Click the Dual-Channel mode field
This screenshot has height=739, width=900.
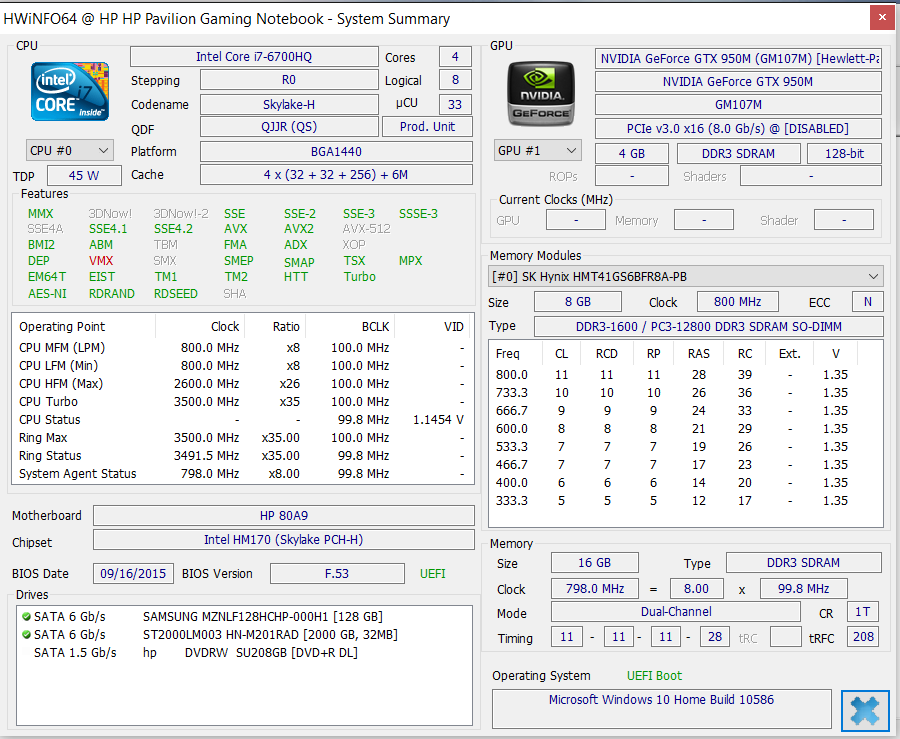676,612
